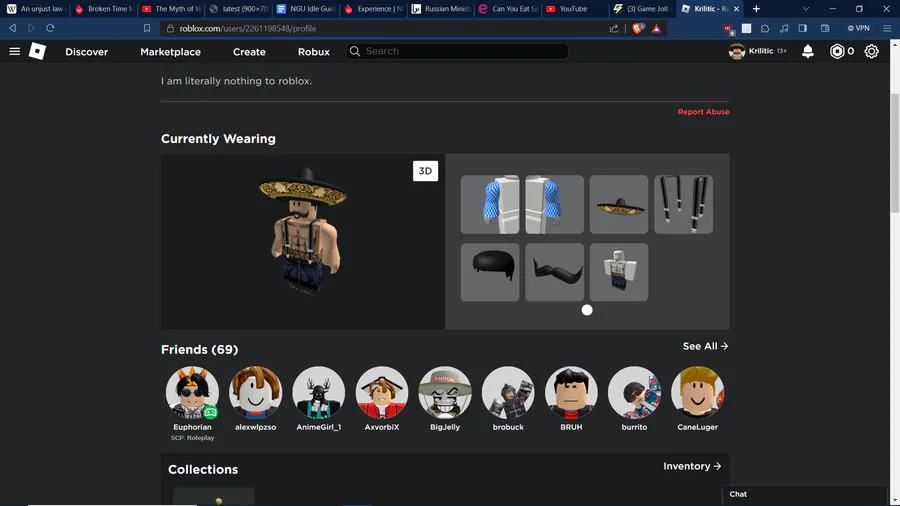The image size is (900, 506).
Task: Open the Robux balance icon
Action: [x=837, y=52]
